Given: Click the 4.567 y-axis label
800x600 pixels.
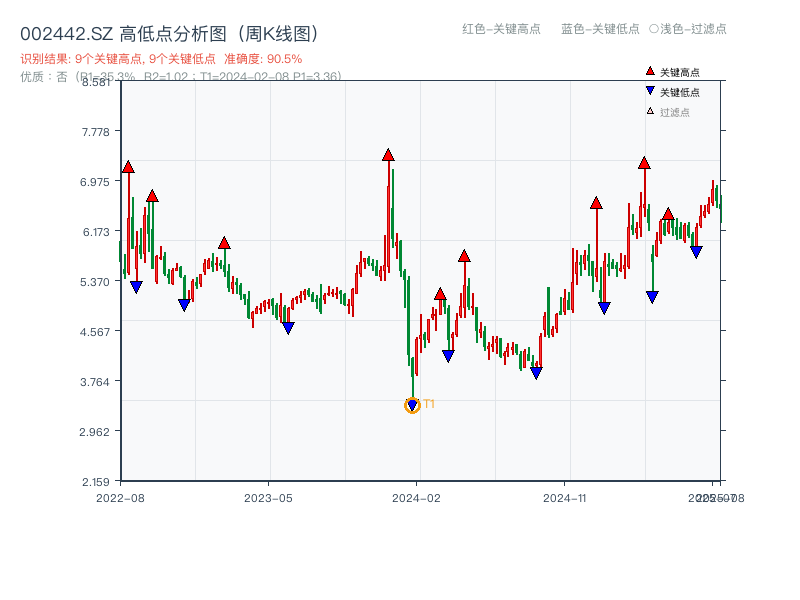Looking at the screenshot, I should pos(95,332).
